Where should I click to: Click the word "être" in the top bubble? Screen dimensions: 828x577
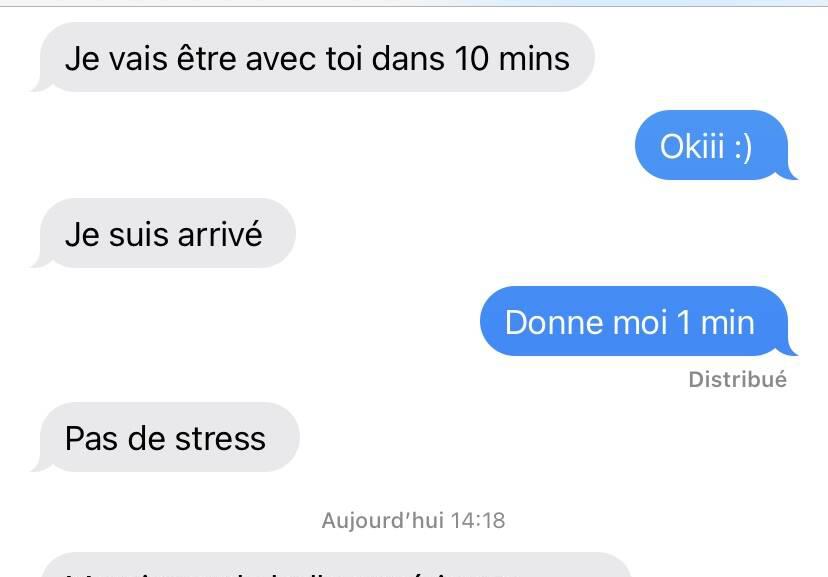click(206, 58)
